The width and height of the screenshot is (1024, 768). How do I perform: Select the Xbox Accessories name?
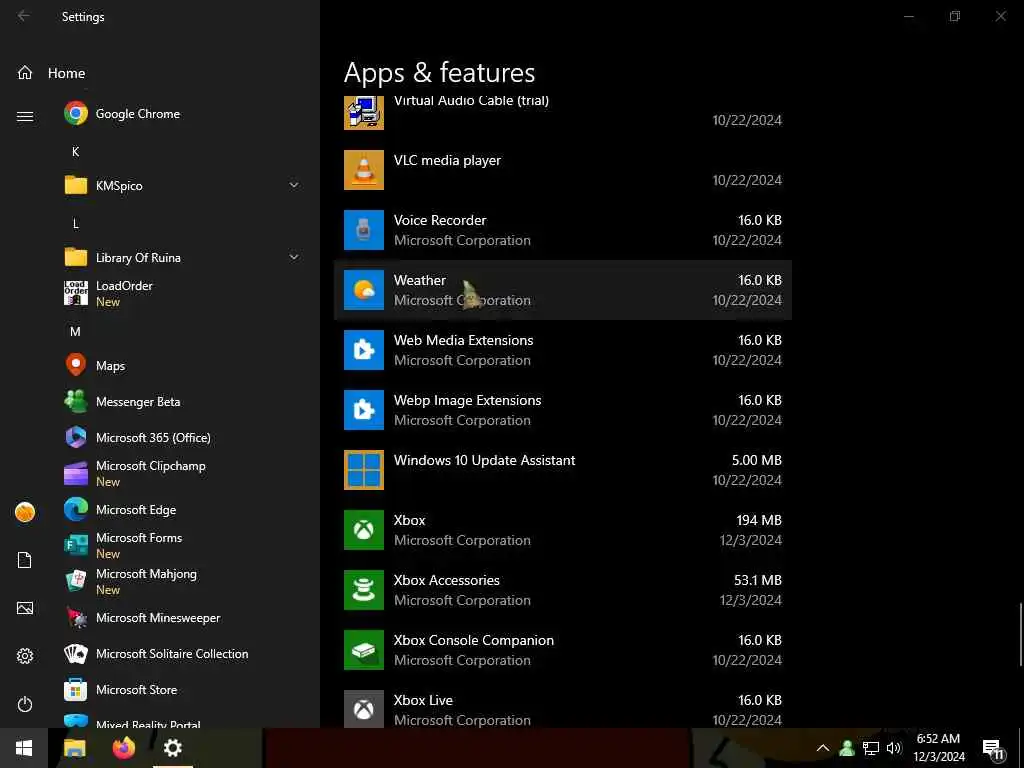pos(447,581)
